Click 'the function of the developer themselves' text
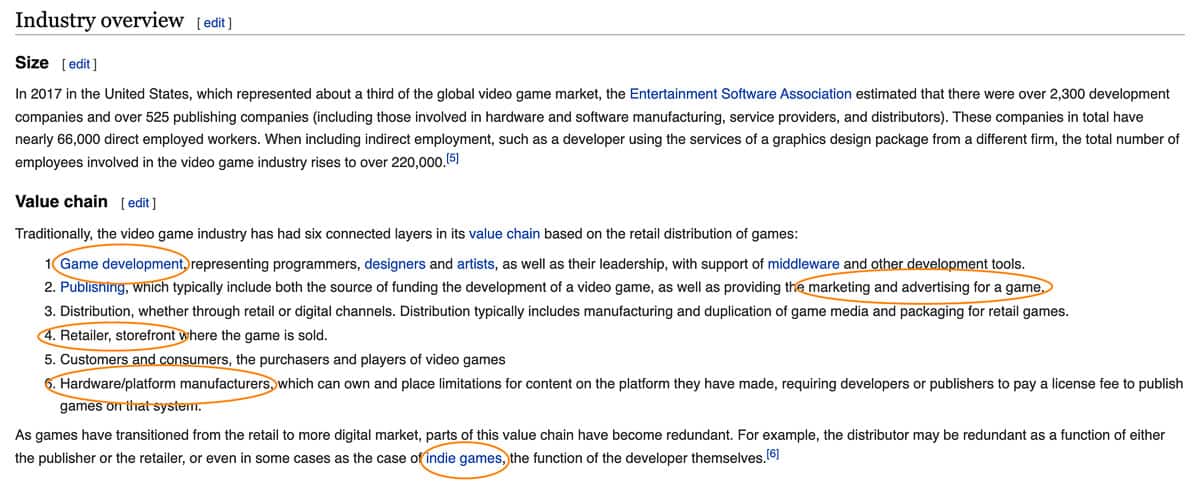 pyautogui.click(x=636, y=459)
